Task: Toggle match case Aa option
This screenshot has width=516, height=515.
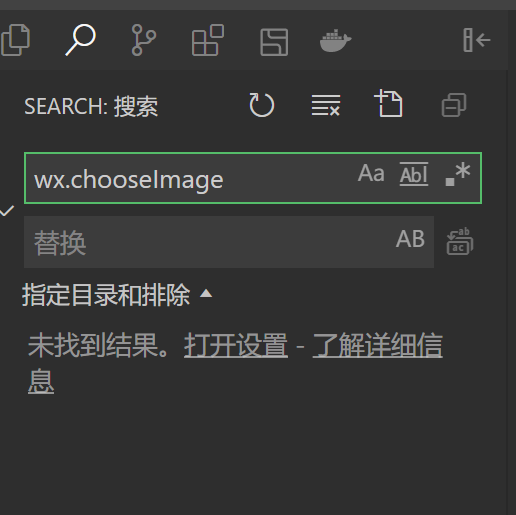Action: pos(371,173)
